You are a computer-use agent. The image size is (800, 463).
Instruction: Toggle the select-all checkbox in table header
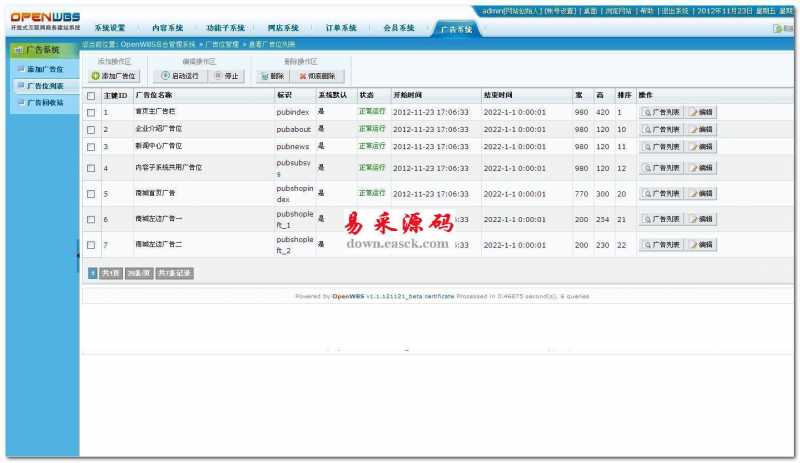click(x=91, y=95)
